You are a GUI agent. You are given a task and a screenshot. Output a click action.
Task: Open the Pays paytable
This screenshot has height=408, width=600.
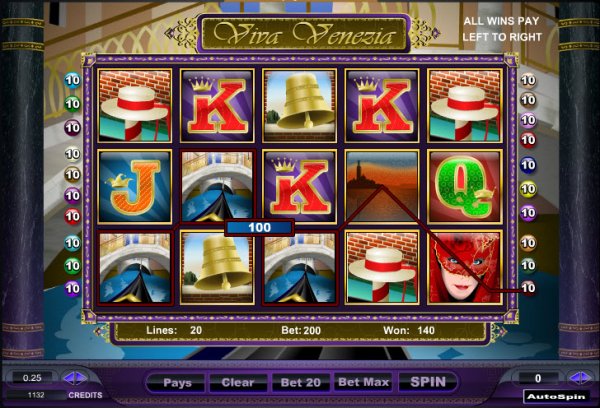[177, 382]
